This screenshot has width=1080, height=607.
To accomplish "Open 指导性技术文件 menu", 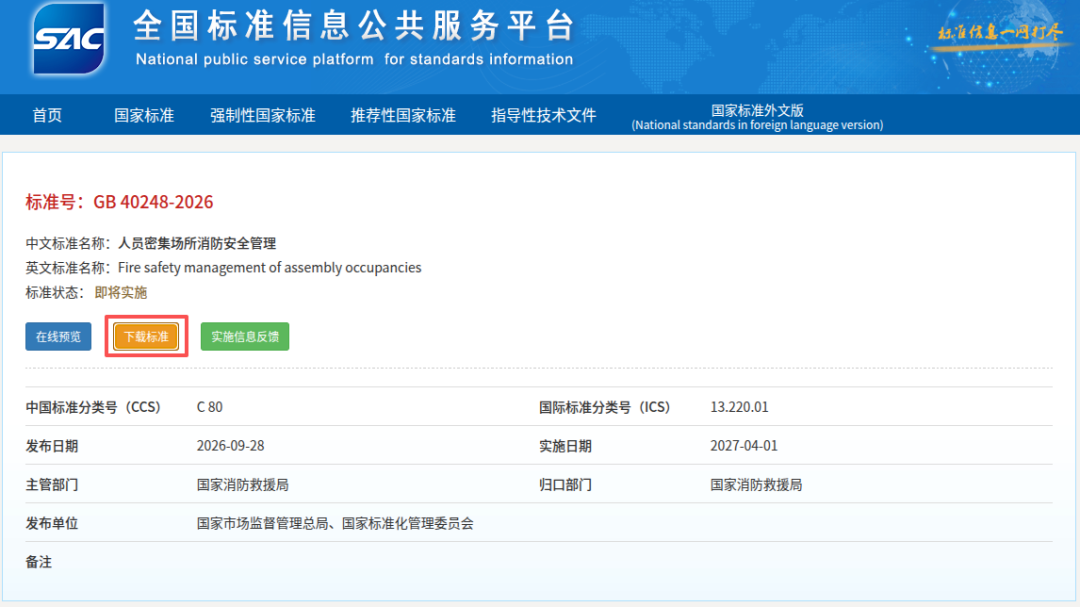I will (543, 115).
